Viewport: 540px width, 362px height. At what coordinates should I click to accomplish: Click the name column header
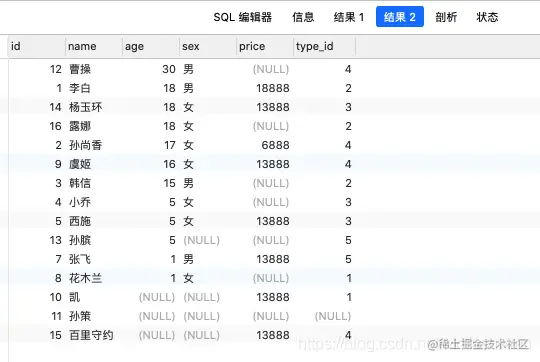point(94,46)
